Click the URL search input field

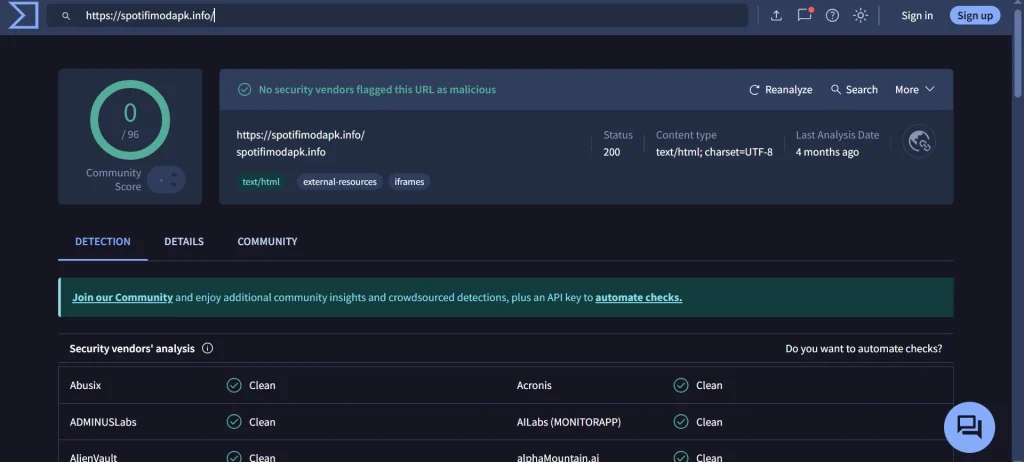(397, 16)
